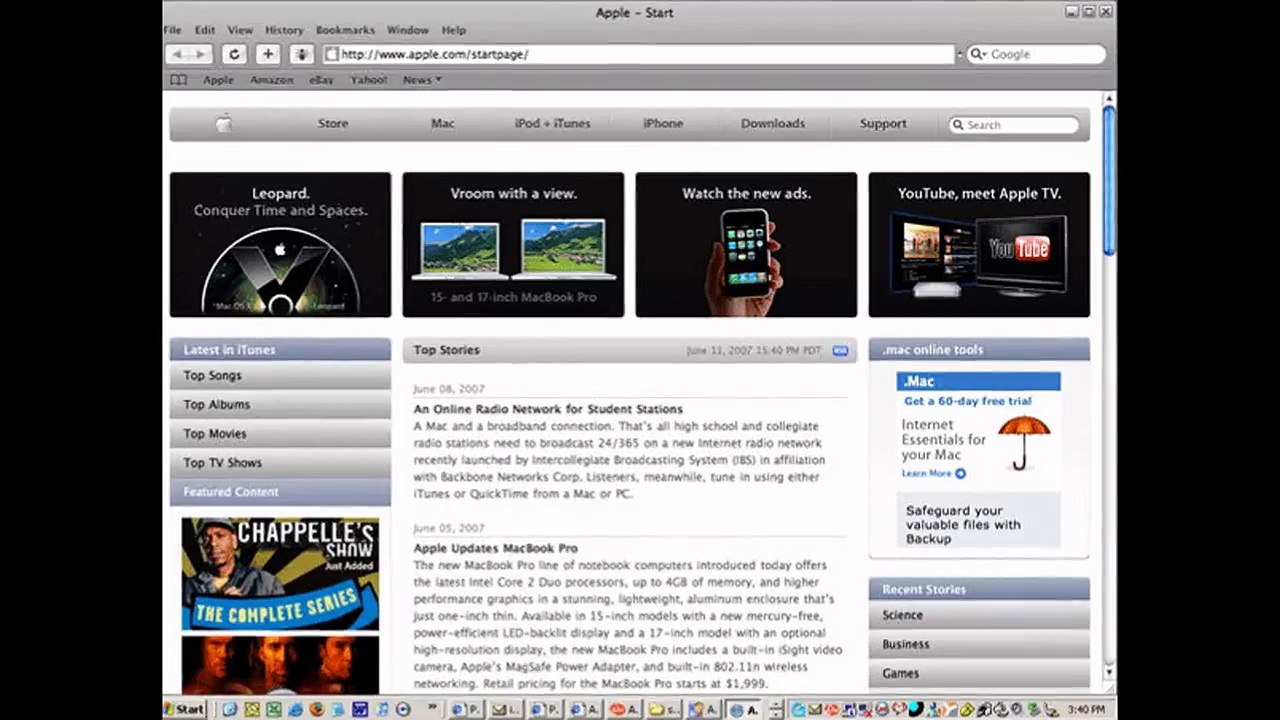Click the apple.com Search field
The image size is (1280, 720).
[x=1014, y=125]
